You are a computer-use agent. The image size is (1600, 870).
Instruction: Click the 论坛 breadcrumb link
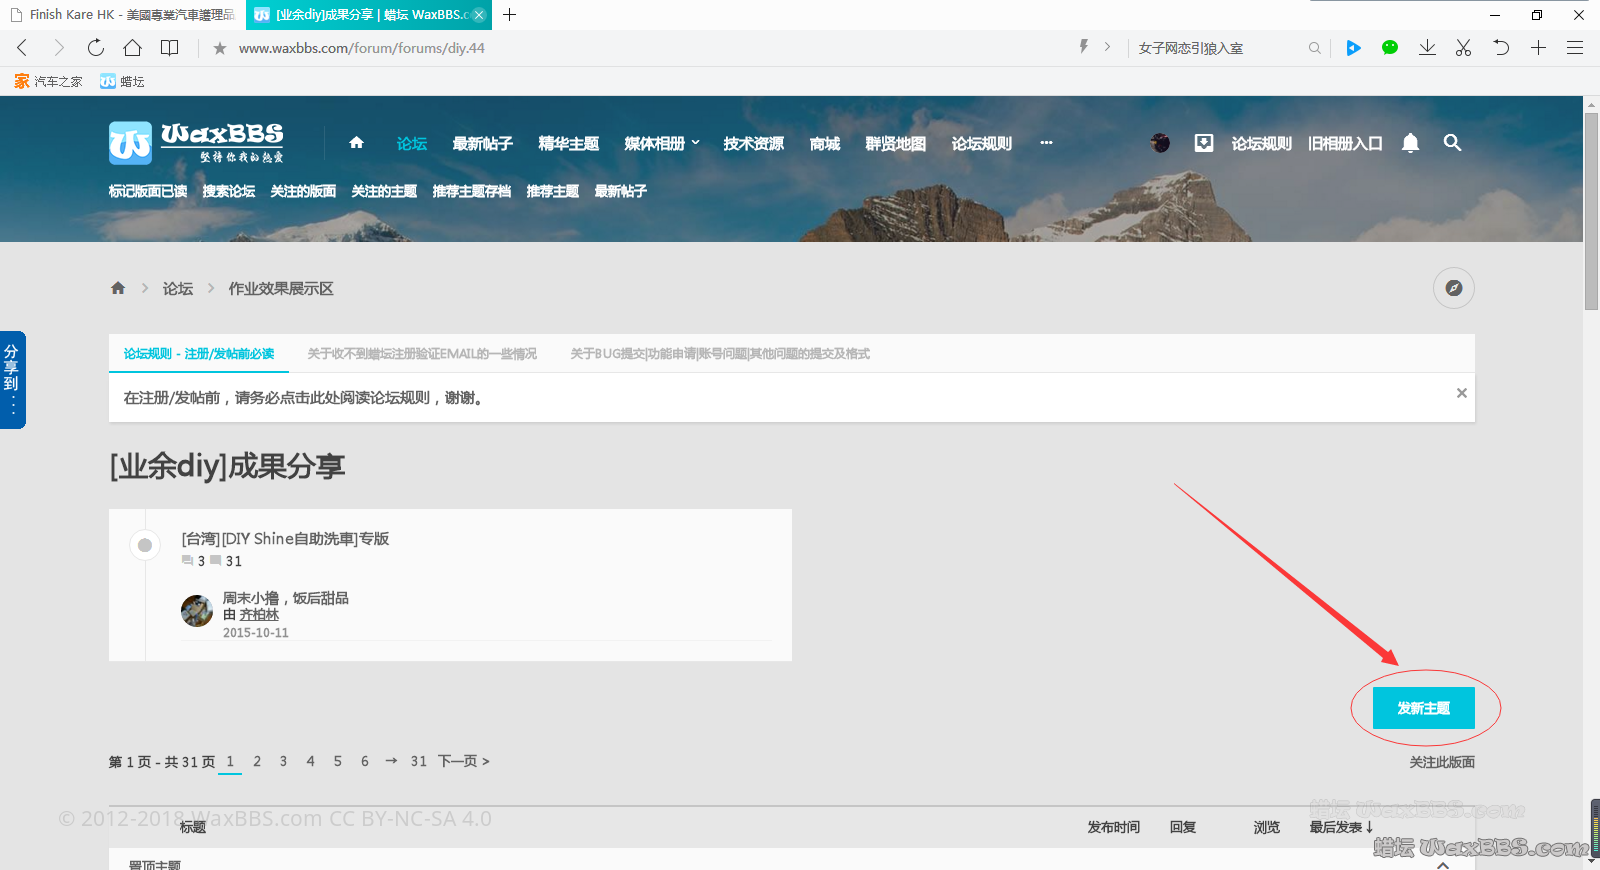tap(178, 288)
